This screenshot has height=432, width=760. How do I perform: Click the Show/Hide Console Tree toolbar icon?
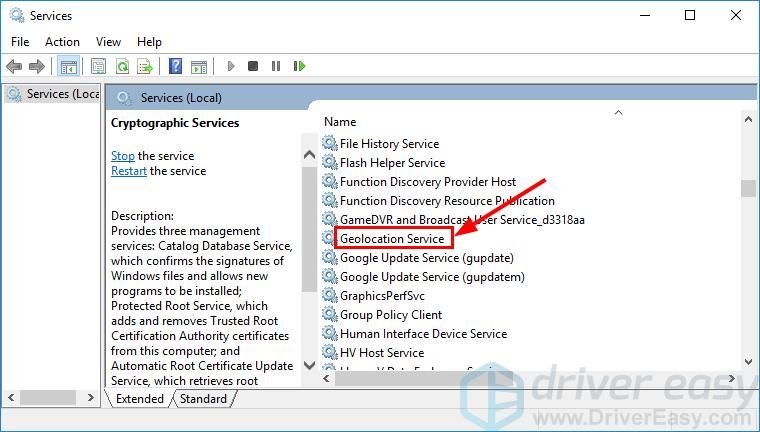click(x=69, y=66)
